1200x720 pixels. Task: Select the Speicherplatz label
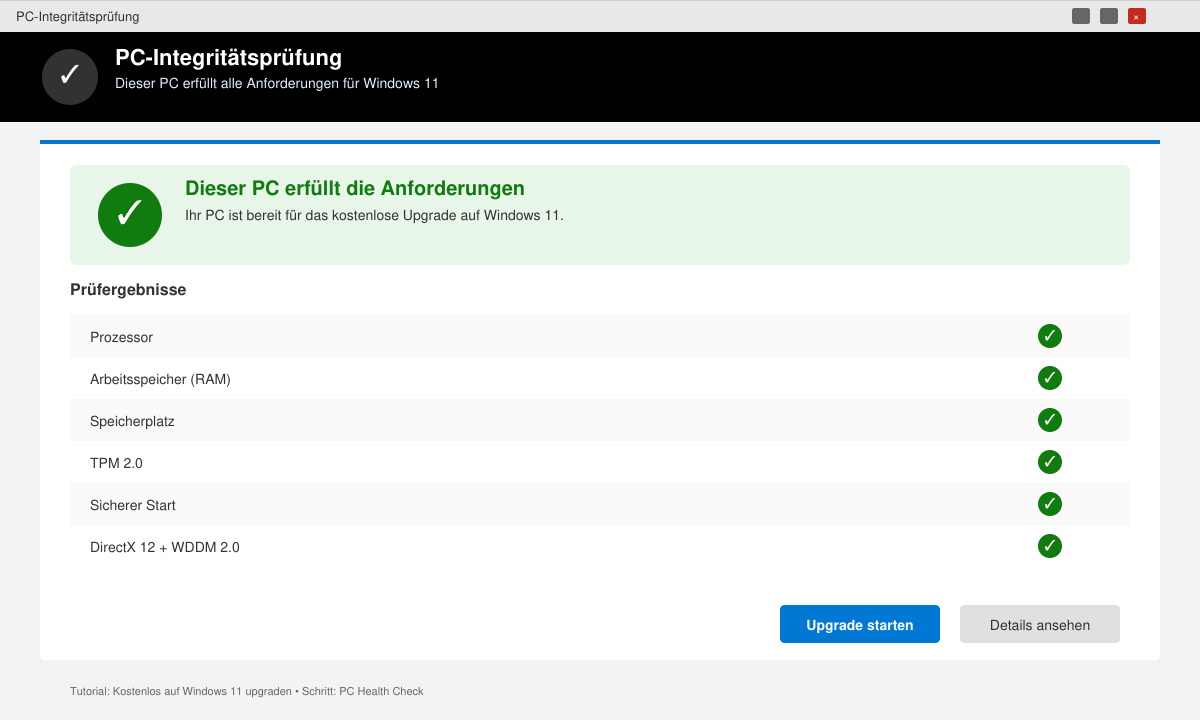pos(132,421)
